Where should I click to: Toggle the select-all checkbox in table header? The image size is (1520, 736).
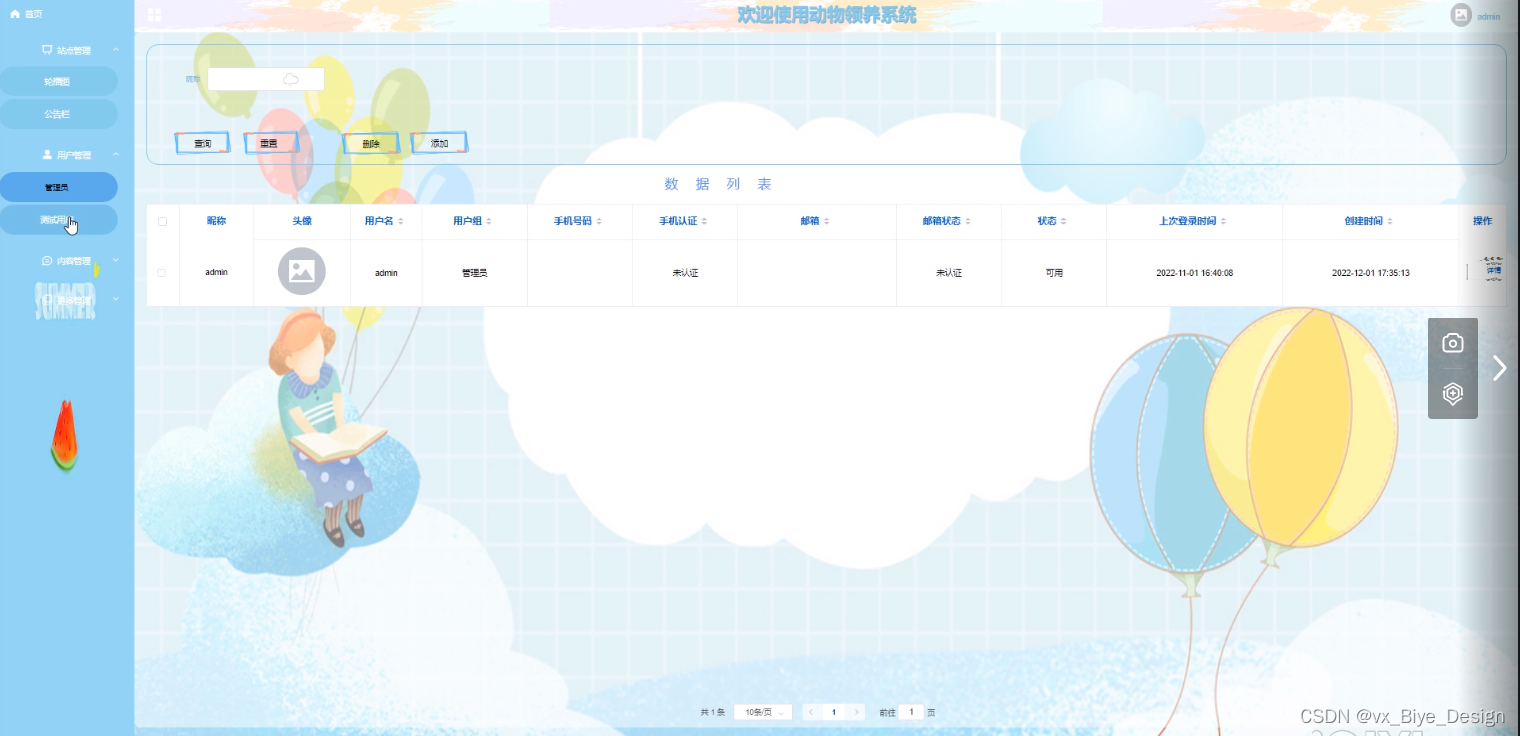coord(162,221)
